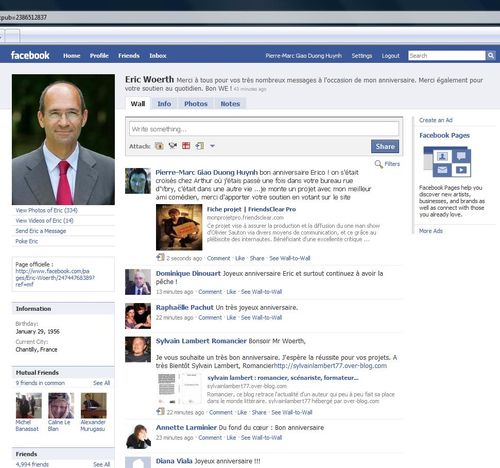Open Diana Viala's profile name
This screenshot has width=500, height=468.
point(174,461)
